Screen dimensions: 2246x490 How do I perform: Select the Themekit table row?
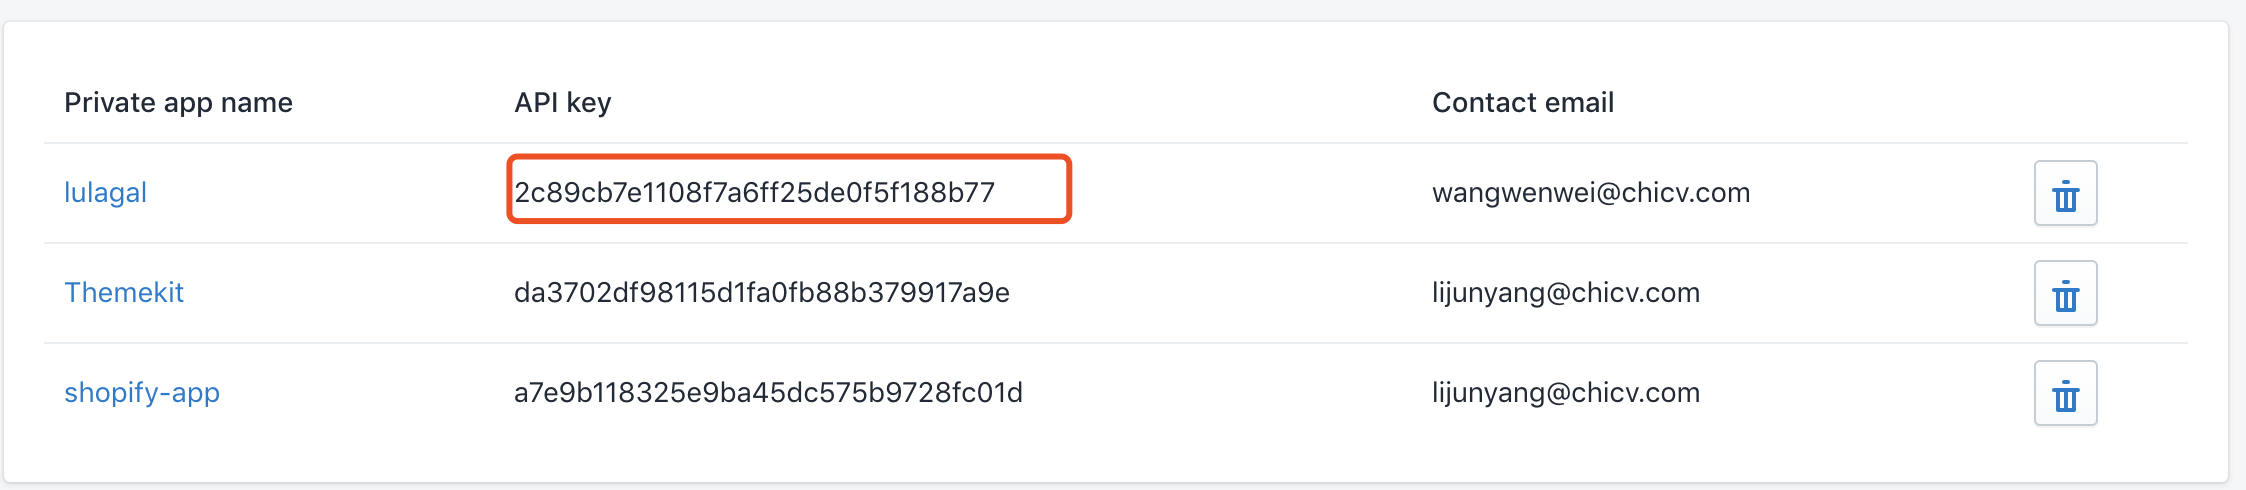coord(1116,293)
